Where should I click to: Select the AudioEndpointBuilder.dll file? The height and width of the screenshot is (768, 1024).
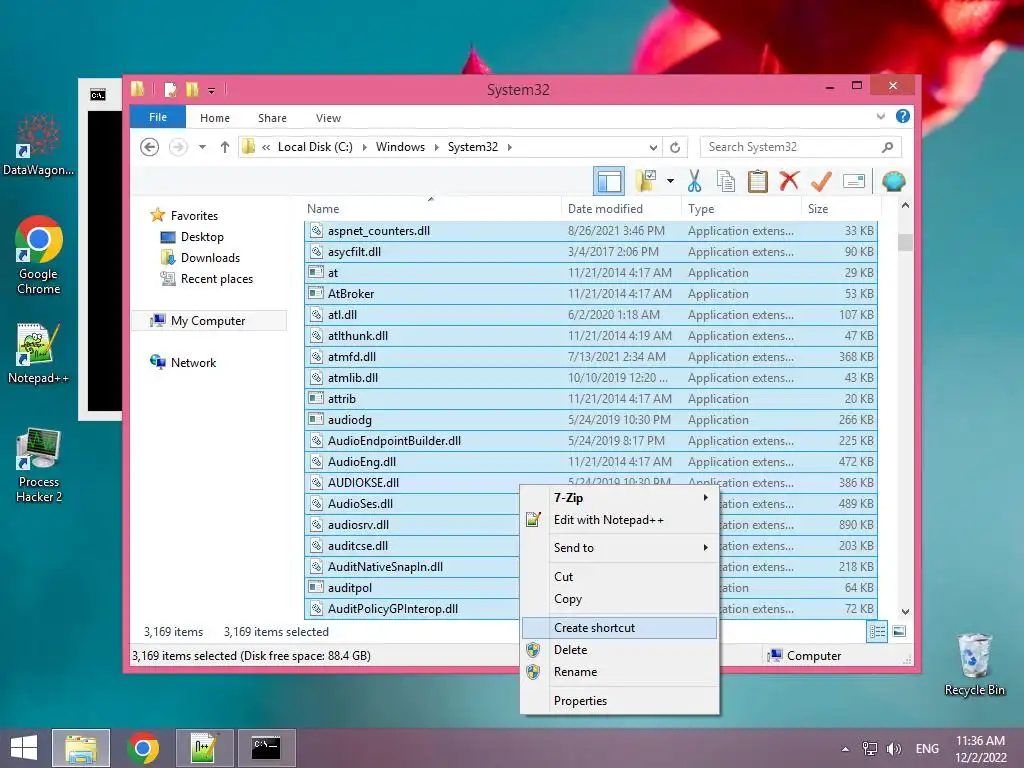tap(591, 441)
